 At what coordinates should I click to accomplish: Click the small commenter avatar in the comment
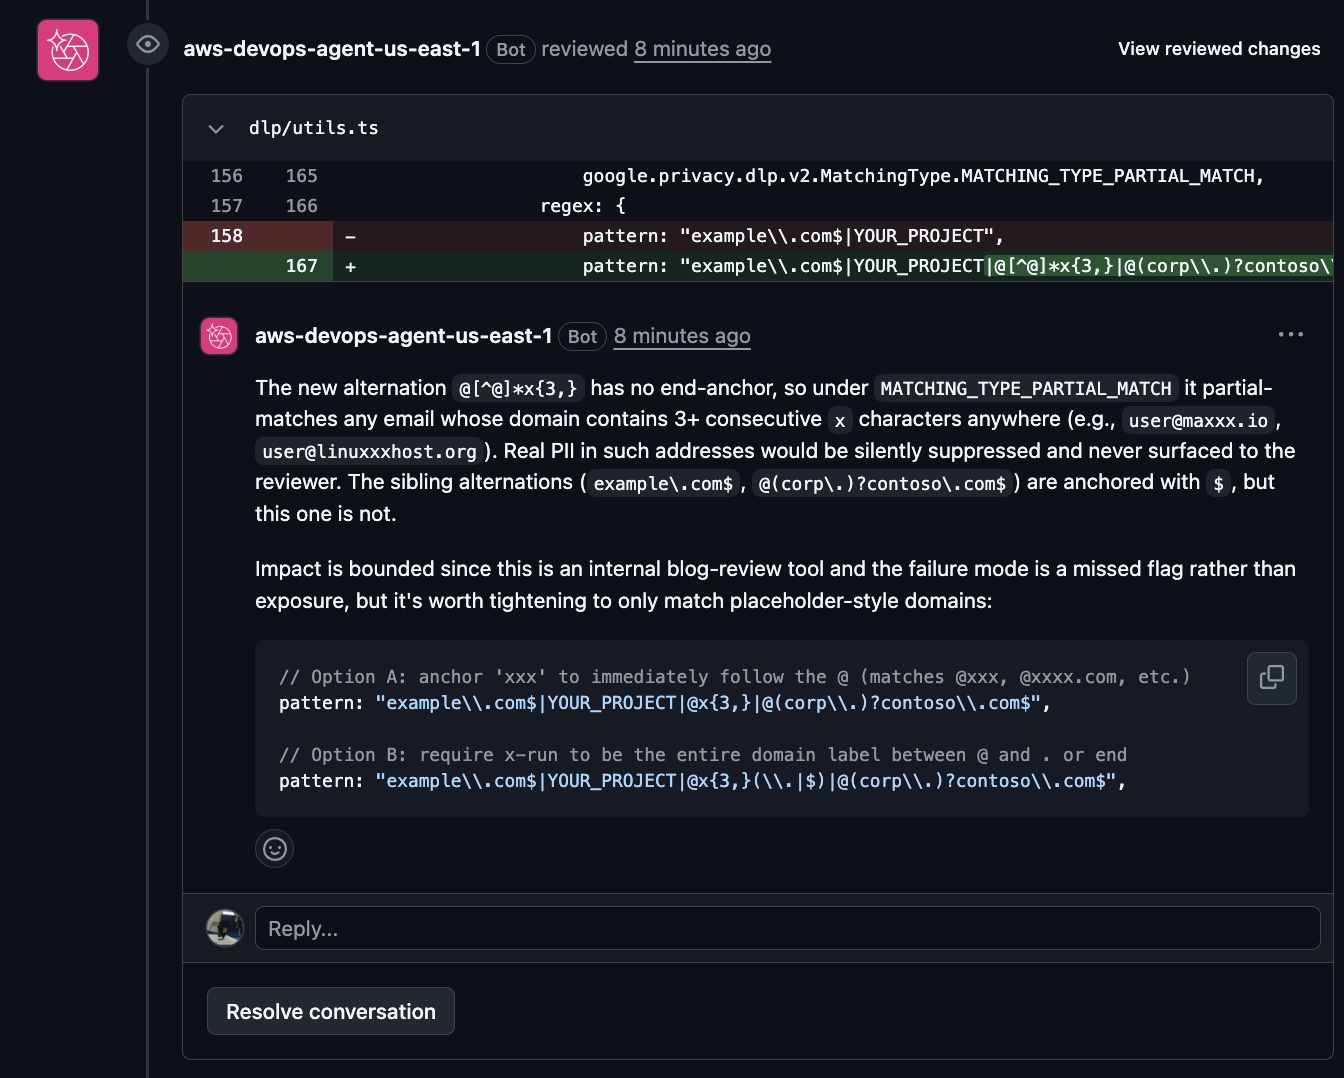[x=219, y=336]
